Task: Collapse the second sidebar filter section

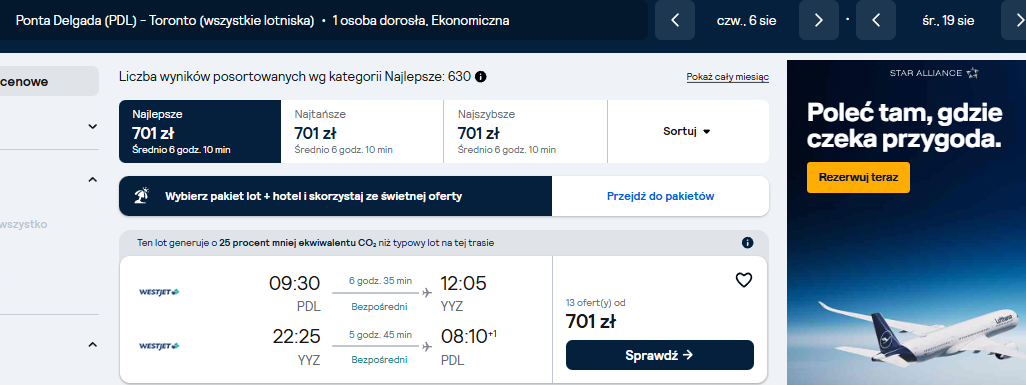Action: 92,179
